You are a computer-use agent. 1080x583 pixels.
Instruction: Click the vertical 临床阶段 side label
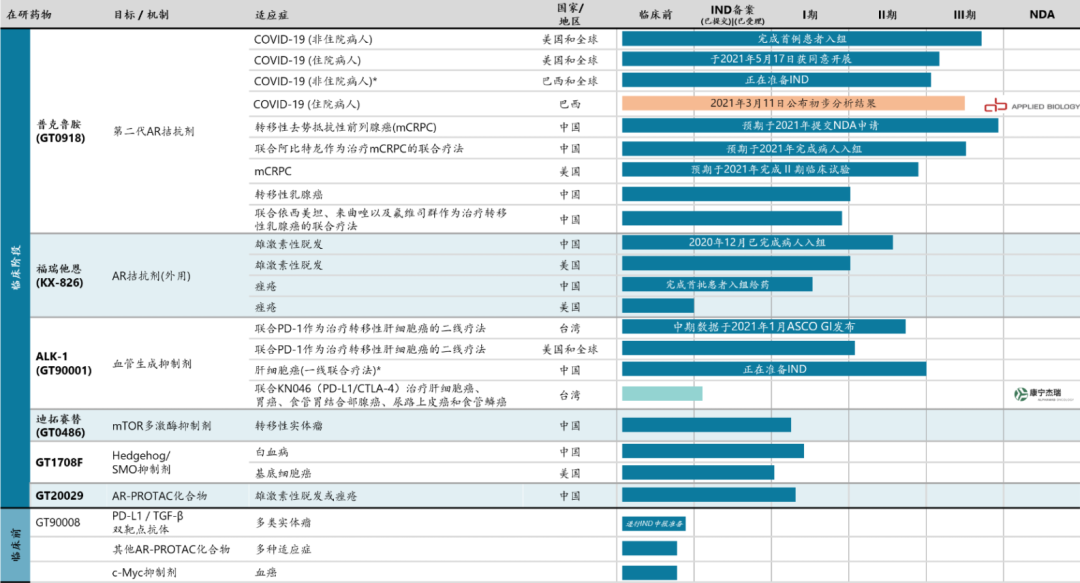click(x=15, y=267)
